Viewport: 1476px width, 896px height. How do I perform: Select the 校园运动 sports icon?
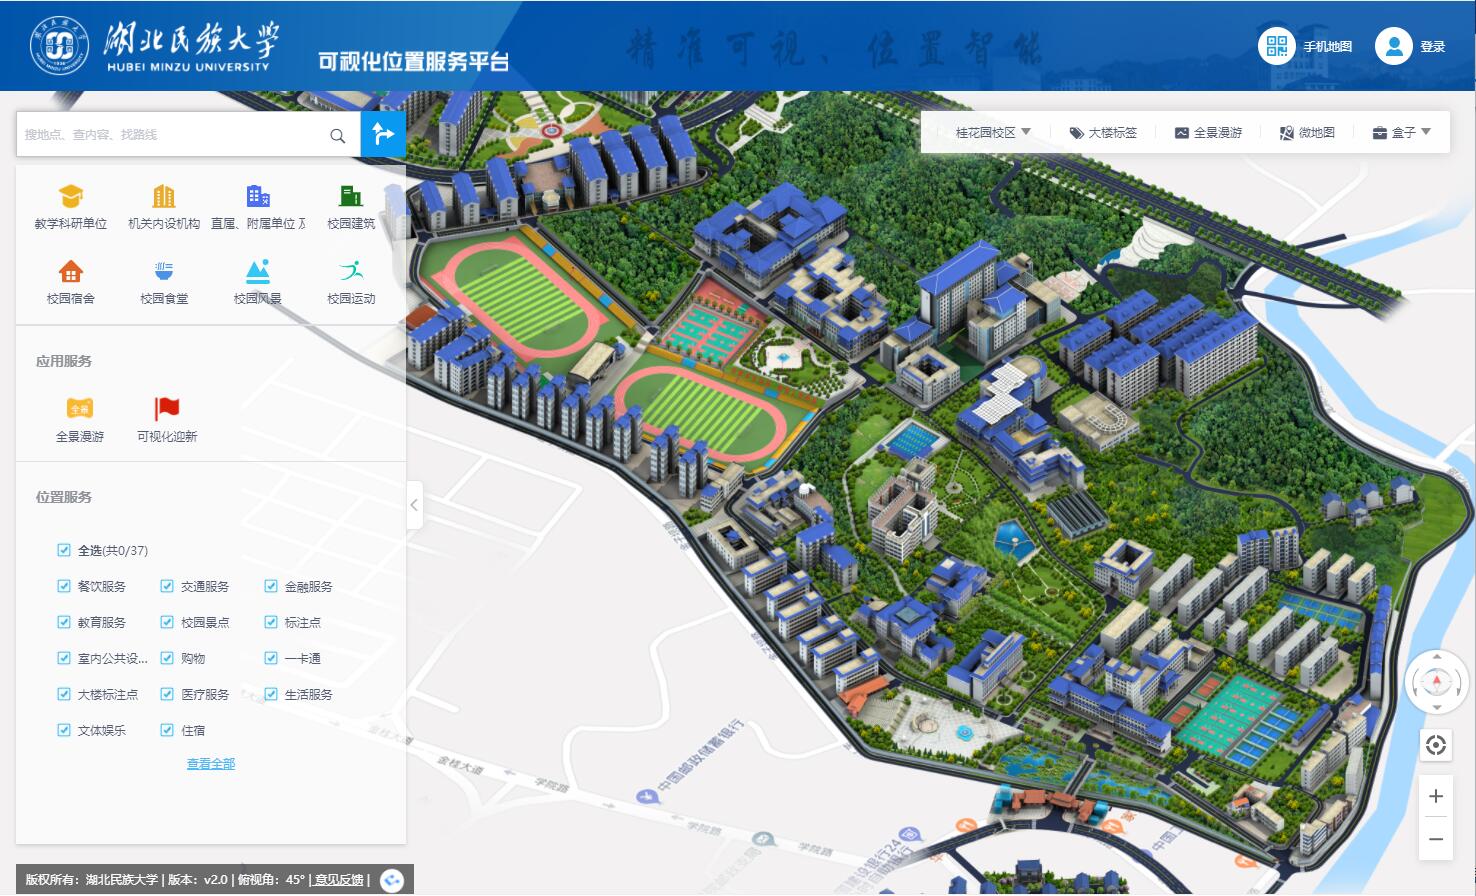pyautogui.click(x=351, y=271)
